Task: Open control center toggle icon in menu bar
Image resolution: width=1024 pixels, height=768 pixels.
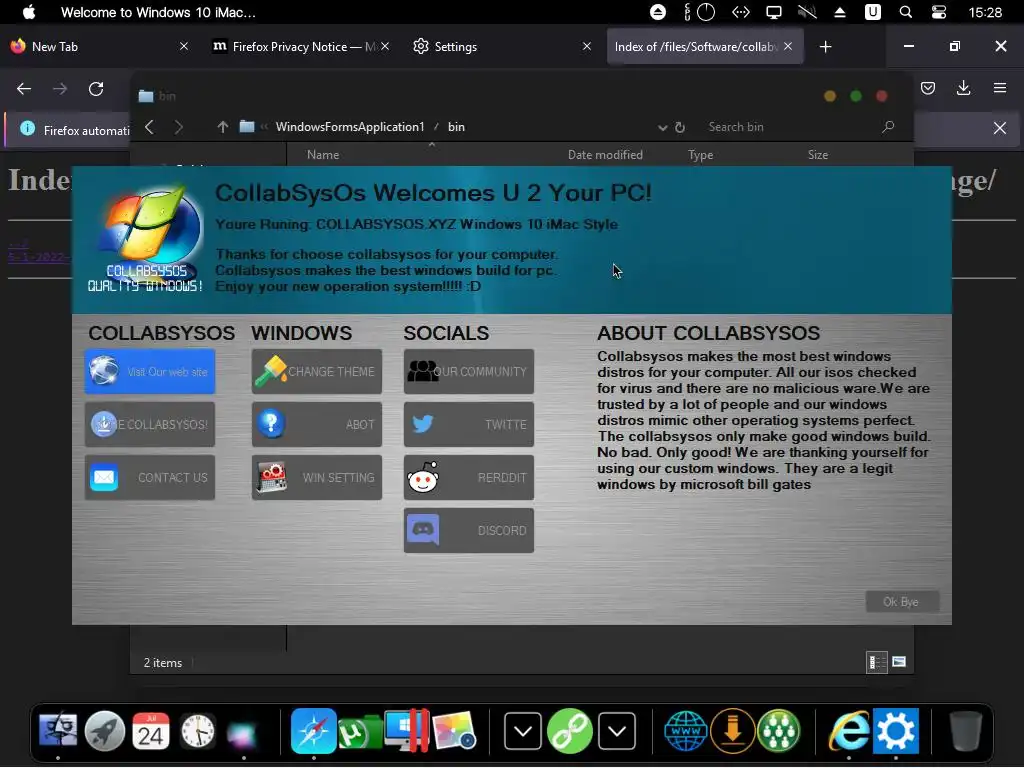Action: (x=938, y=12)
